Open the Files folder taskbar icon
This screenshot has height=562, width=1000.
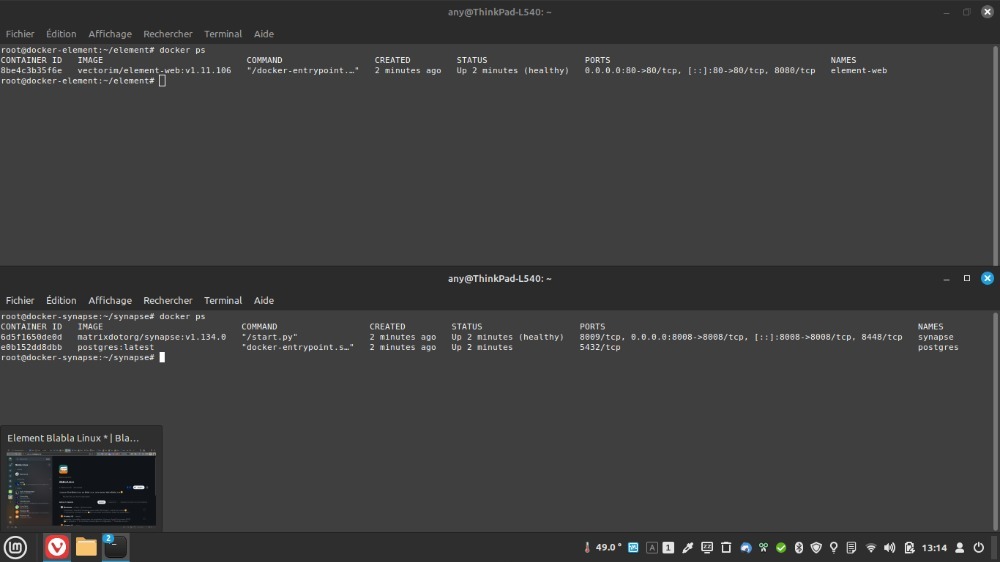pyautogui.click(x=86, y=547)
